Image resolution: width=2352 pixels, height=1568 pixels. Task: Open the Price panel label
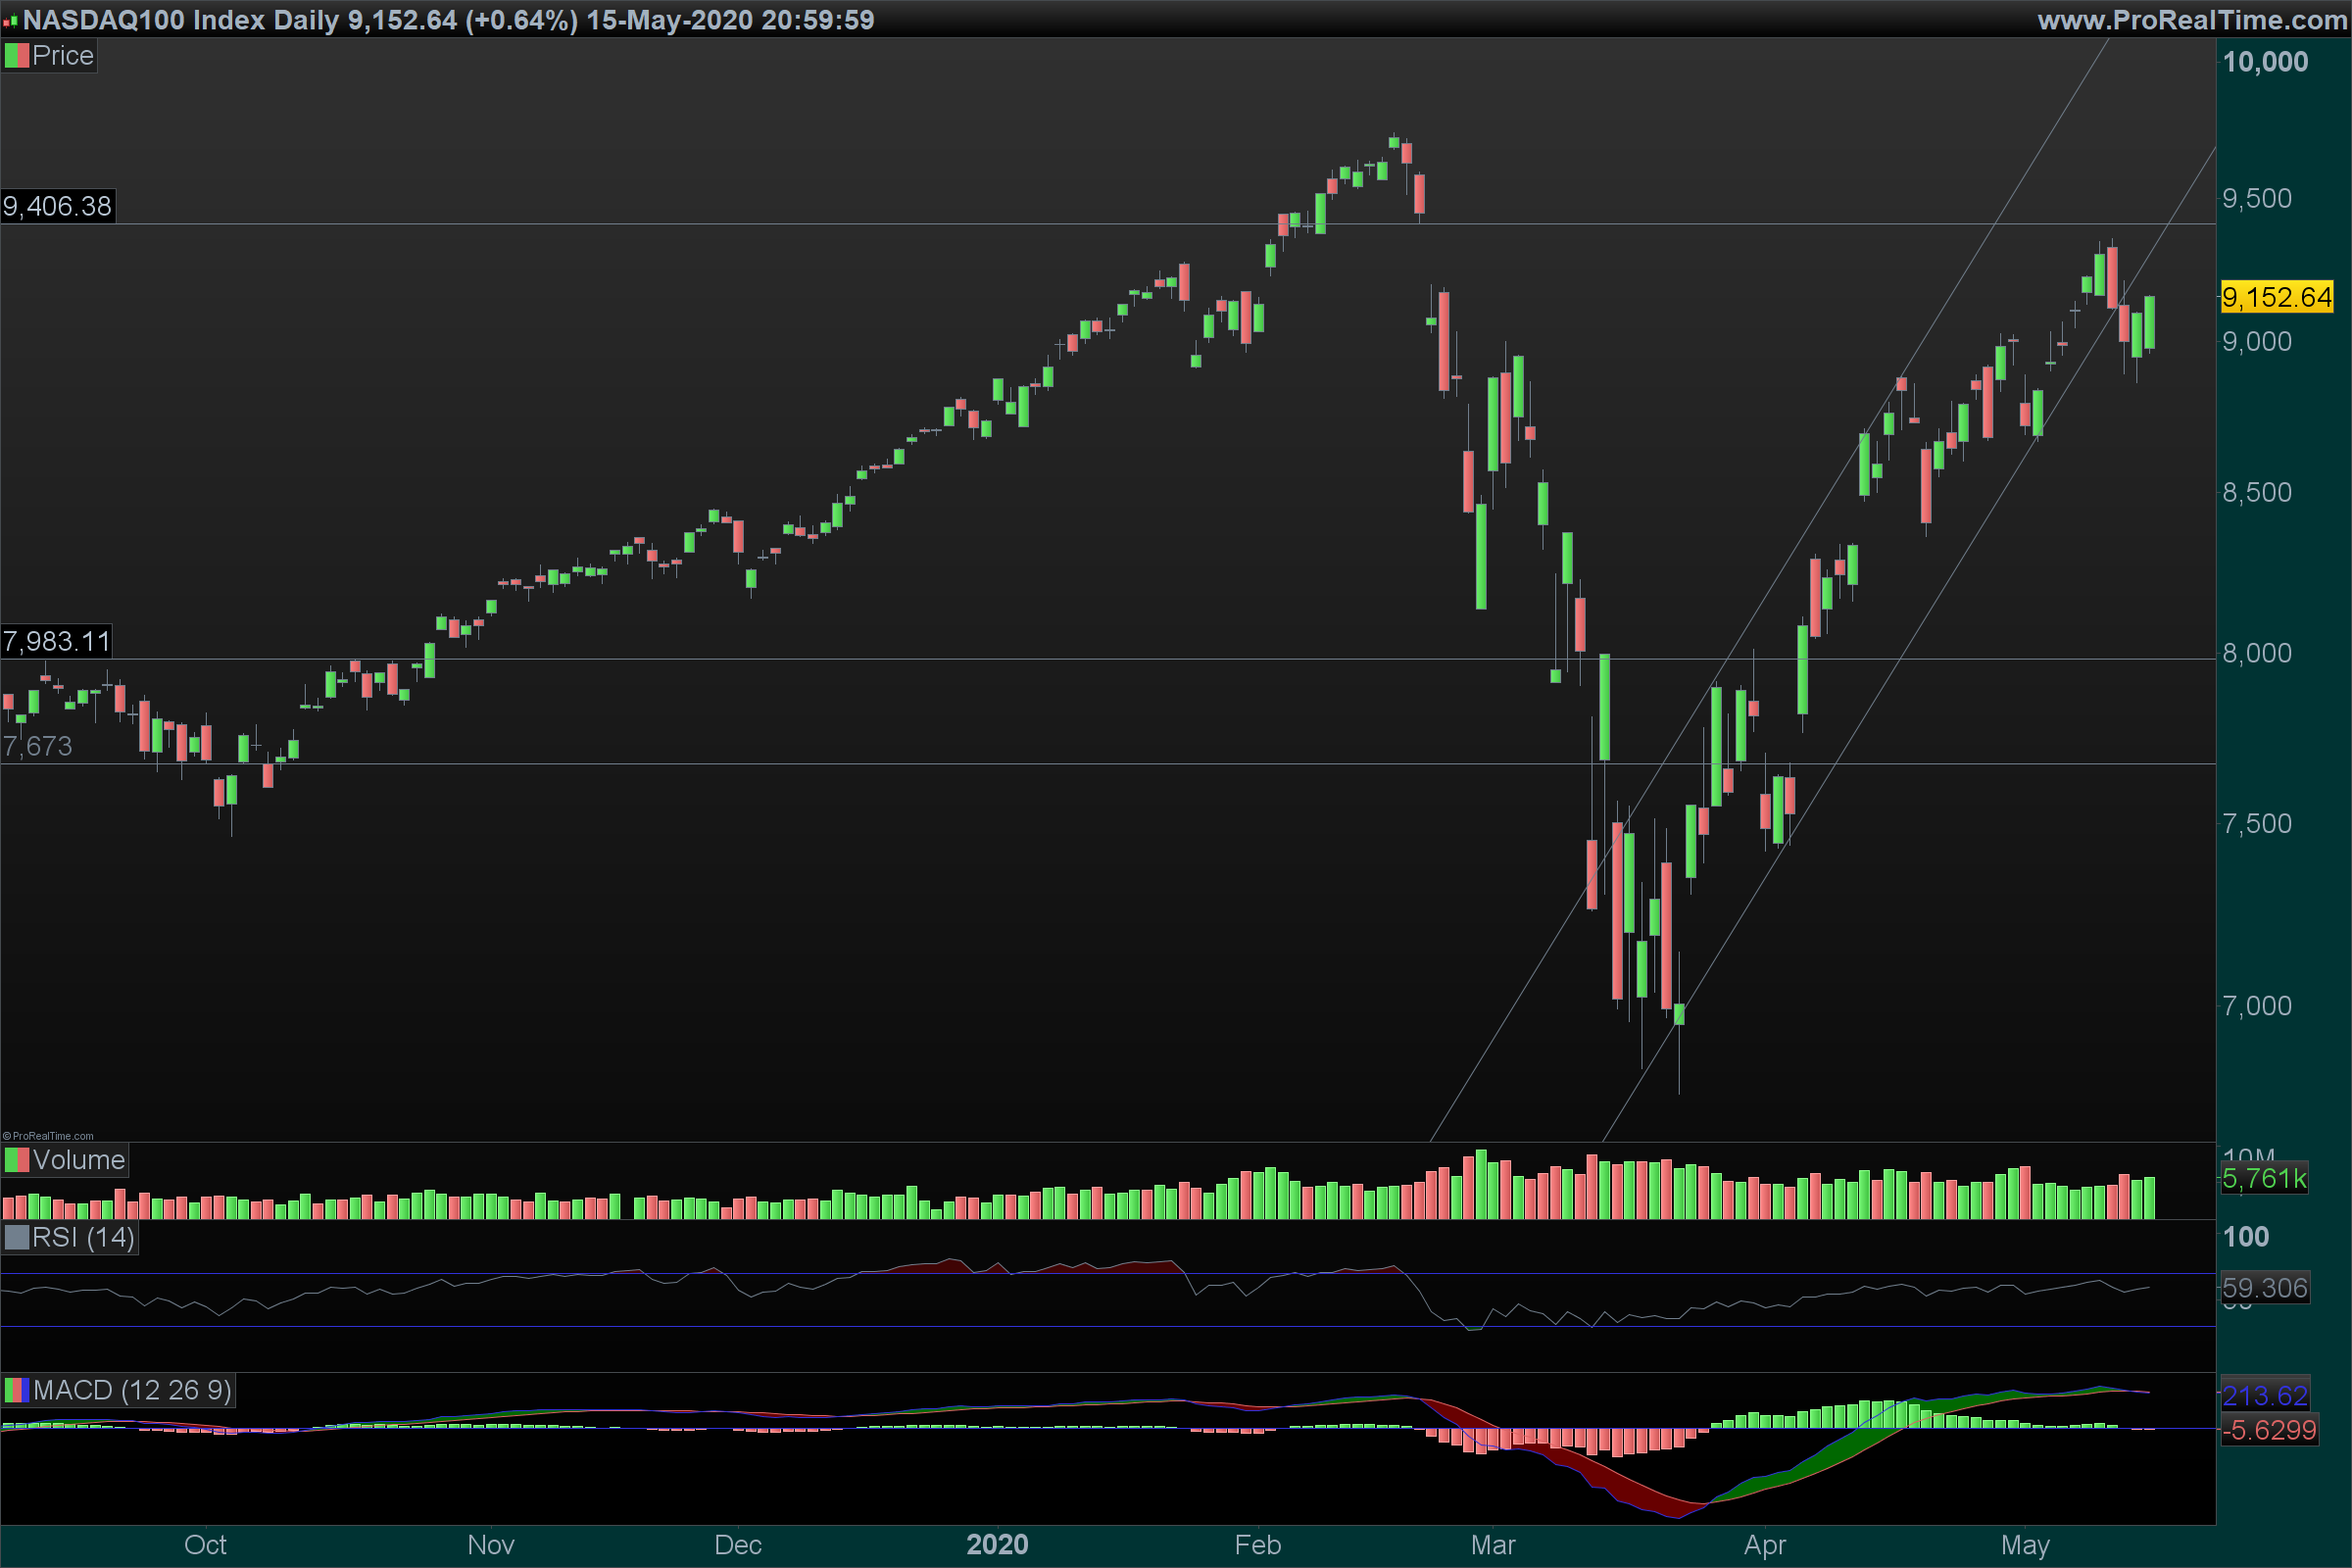click(62, 56)
